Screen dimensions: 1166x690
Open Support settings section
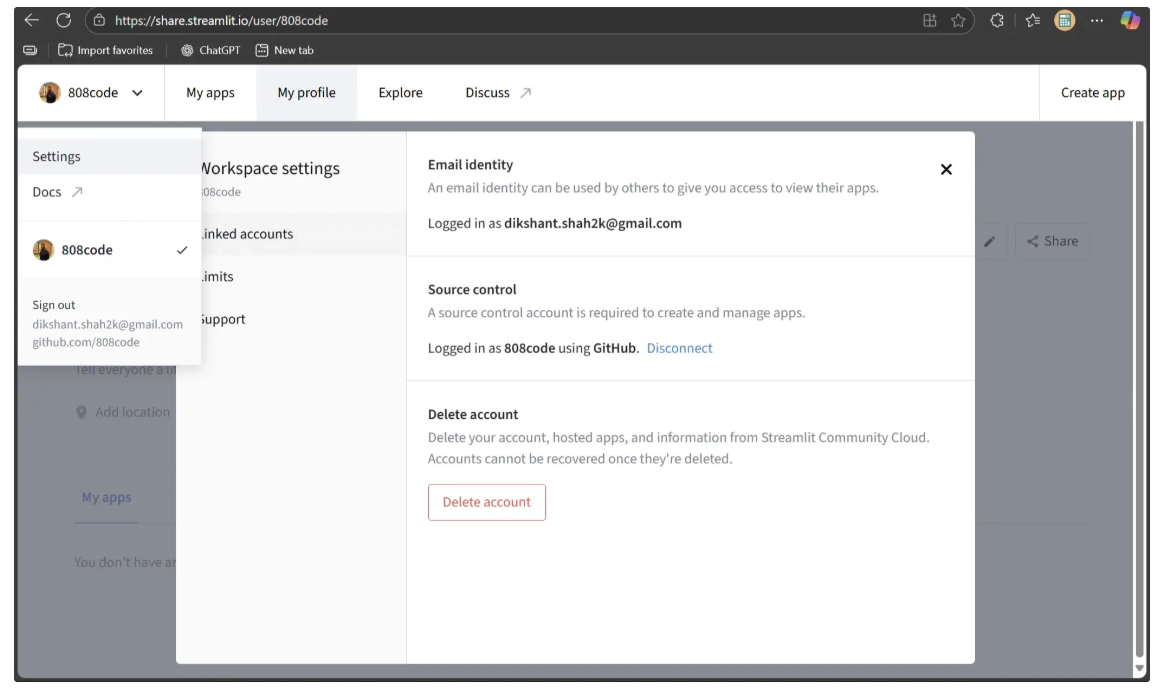[303, 319]
